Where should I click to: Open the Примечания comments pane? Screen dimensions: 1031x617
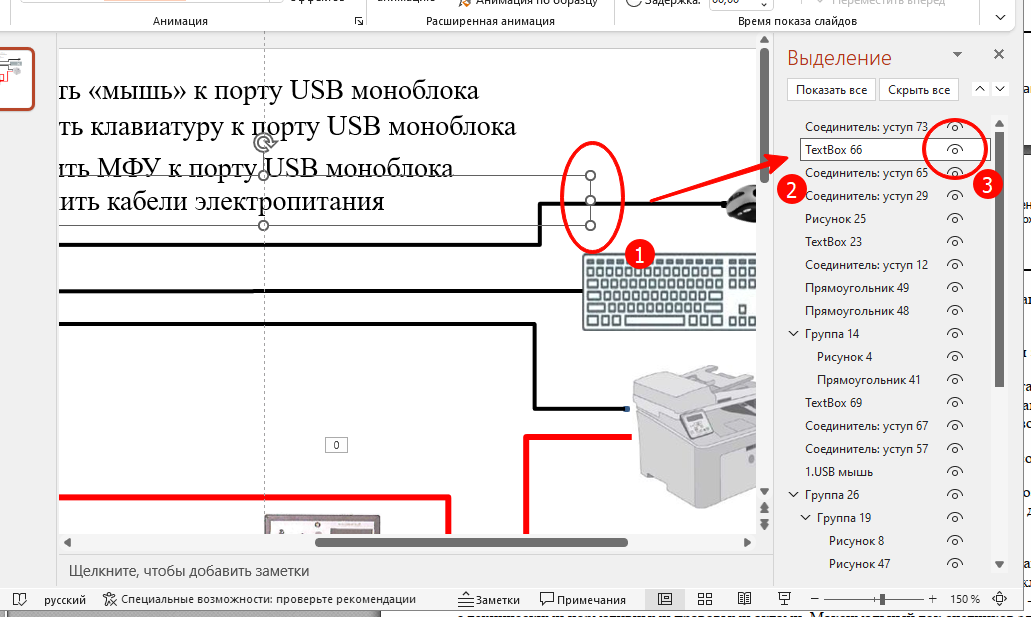click(x=583, y=599)
